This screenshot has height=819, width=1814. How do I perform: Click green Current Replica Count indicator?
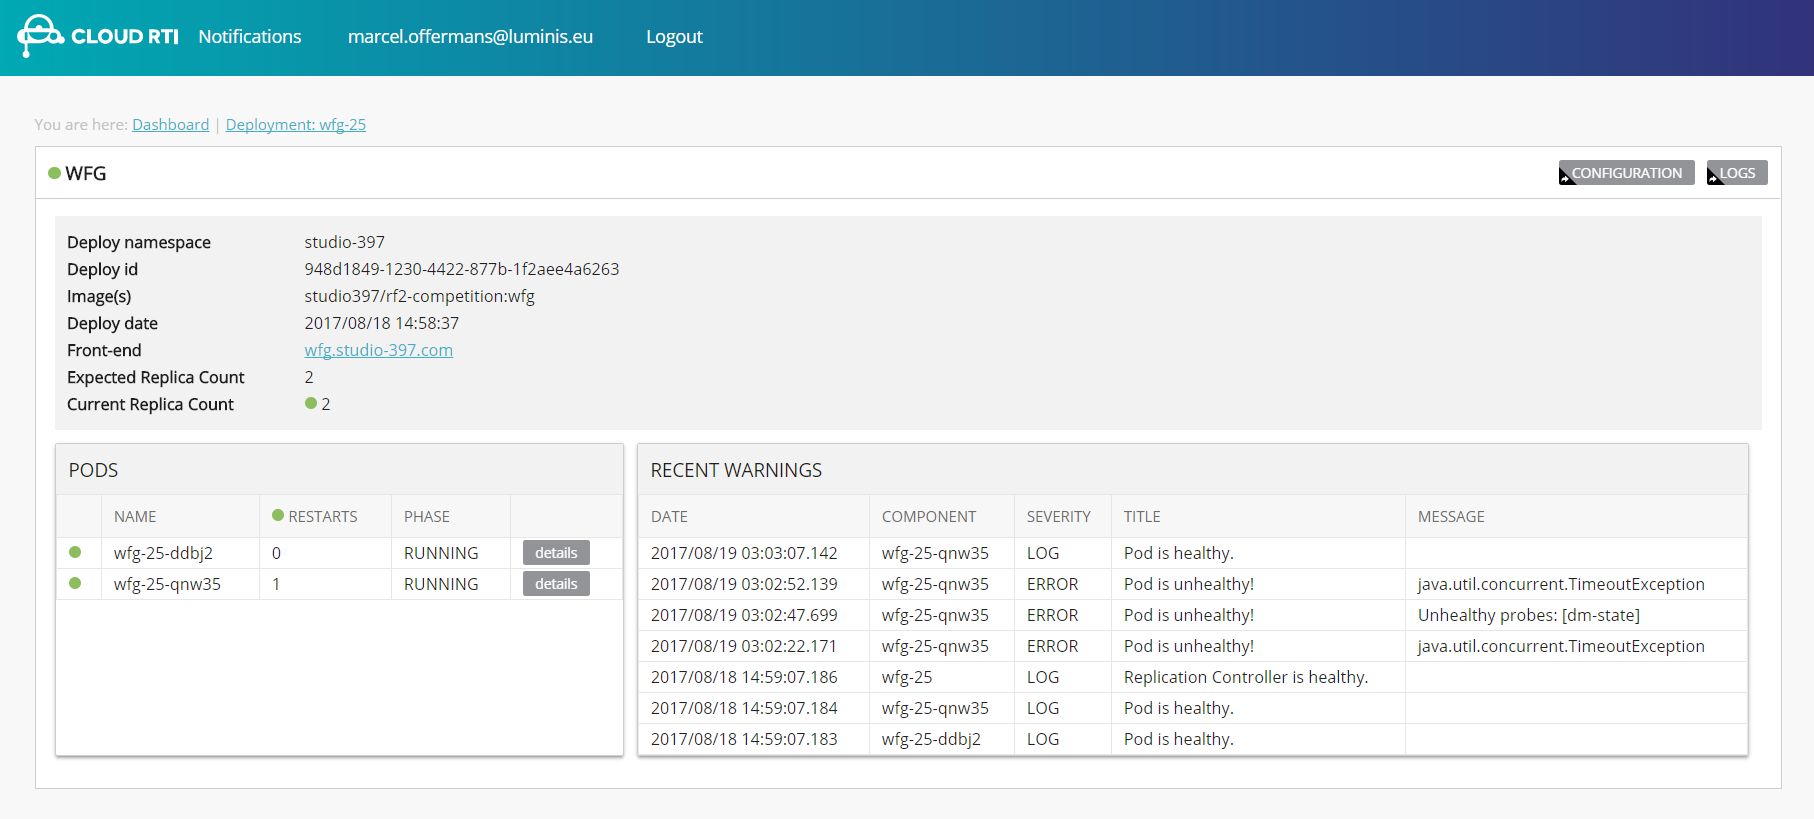tap(311, 403)
